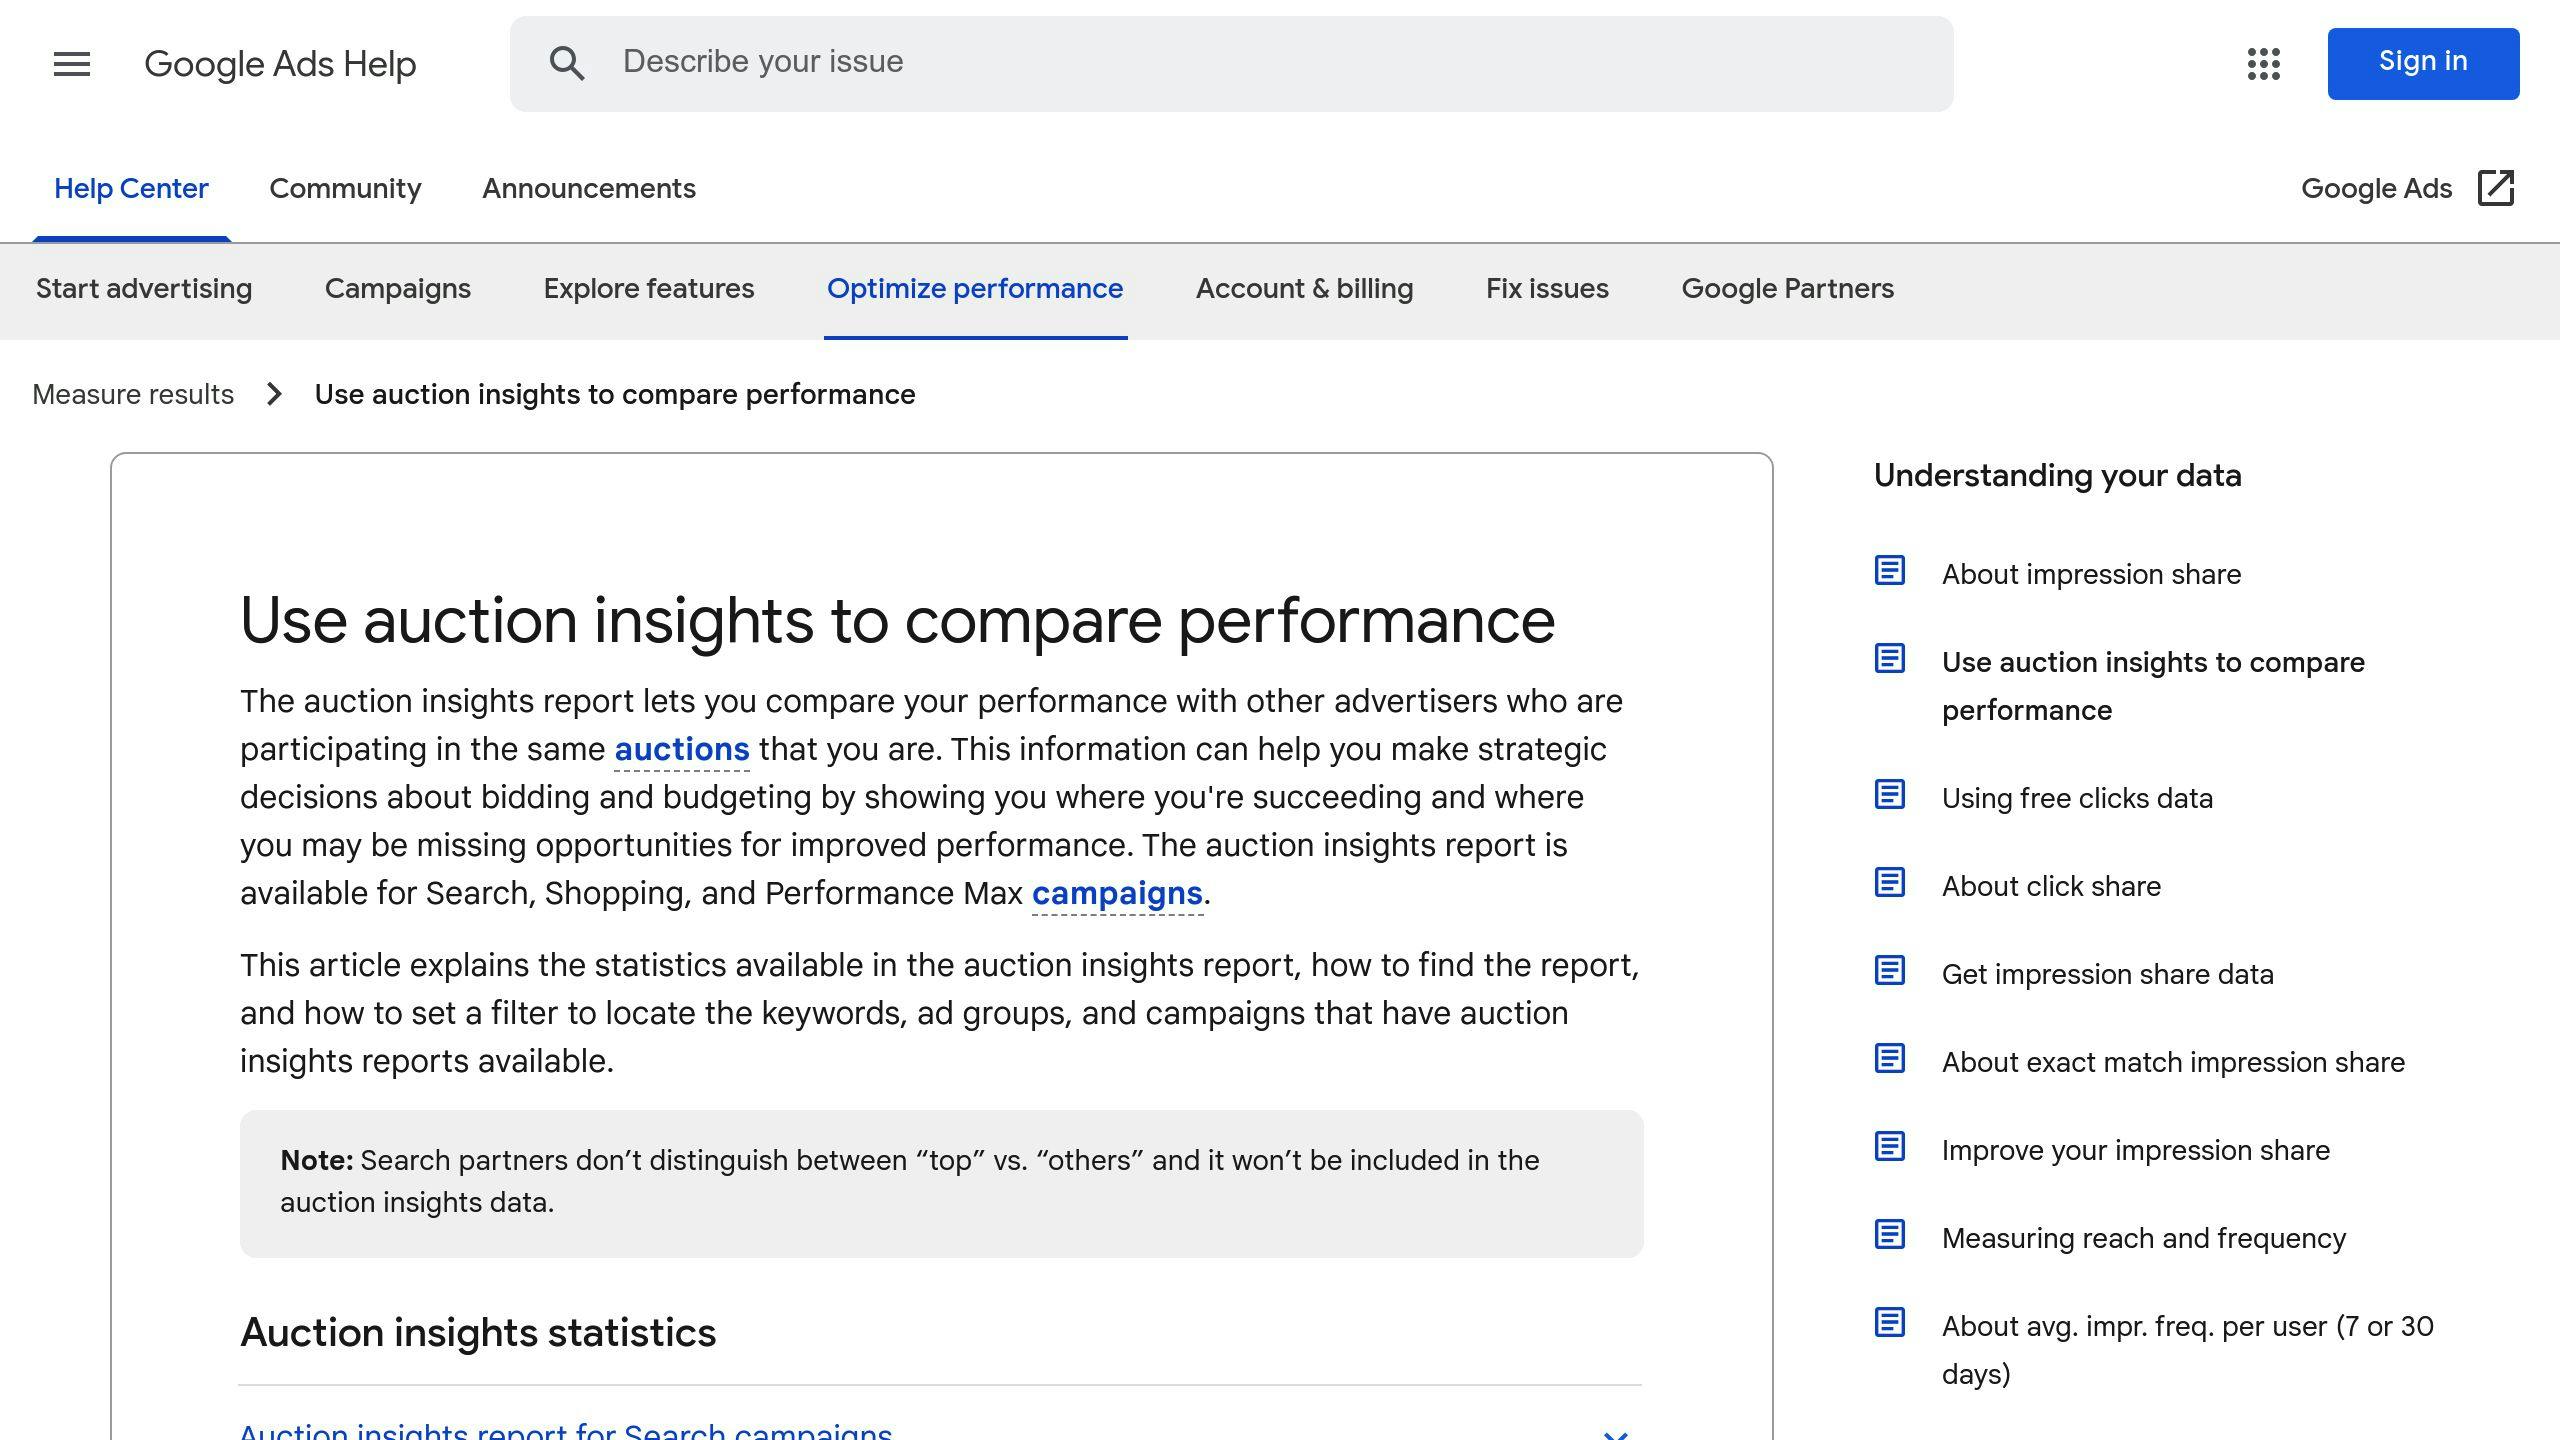Open About click share article
The width and height of the screenshot is (2560, 1440).
2051,886
